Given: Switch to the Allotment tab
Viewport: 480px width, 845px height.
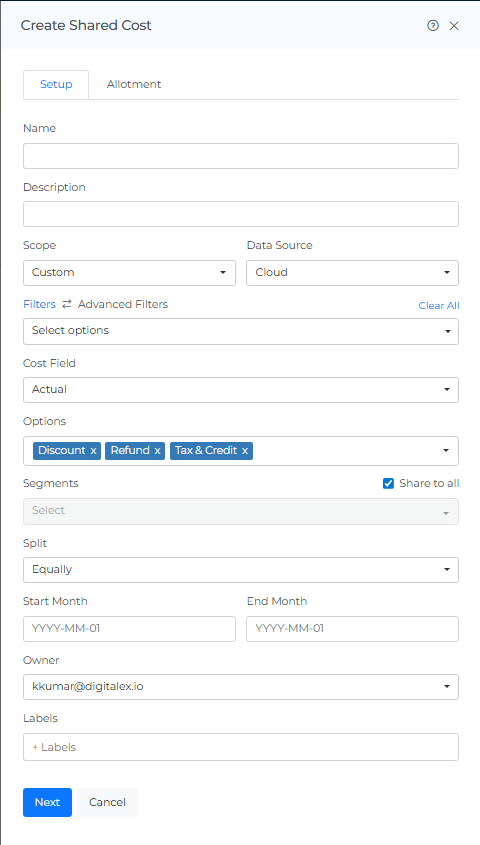Looking at the screenshot, I should tap(134, 85).
